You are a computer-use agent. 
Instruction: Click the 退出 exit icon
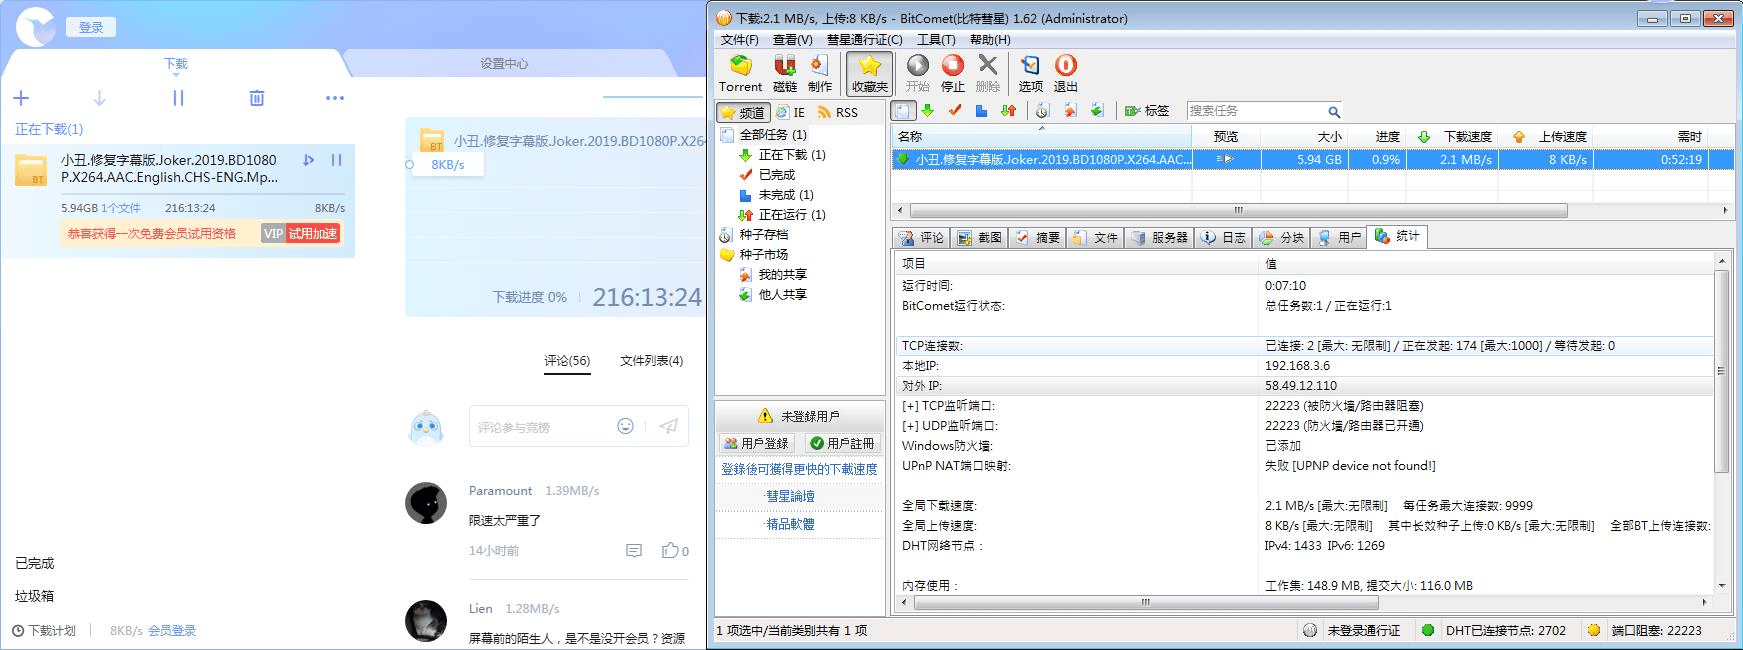tap(1066, 74)
